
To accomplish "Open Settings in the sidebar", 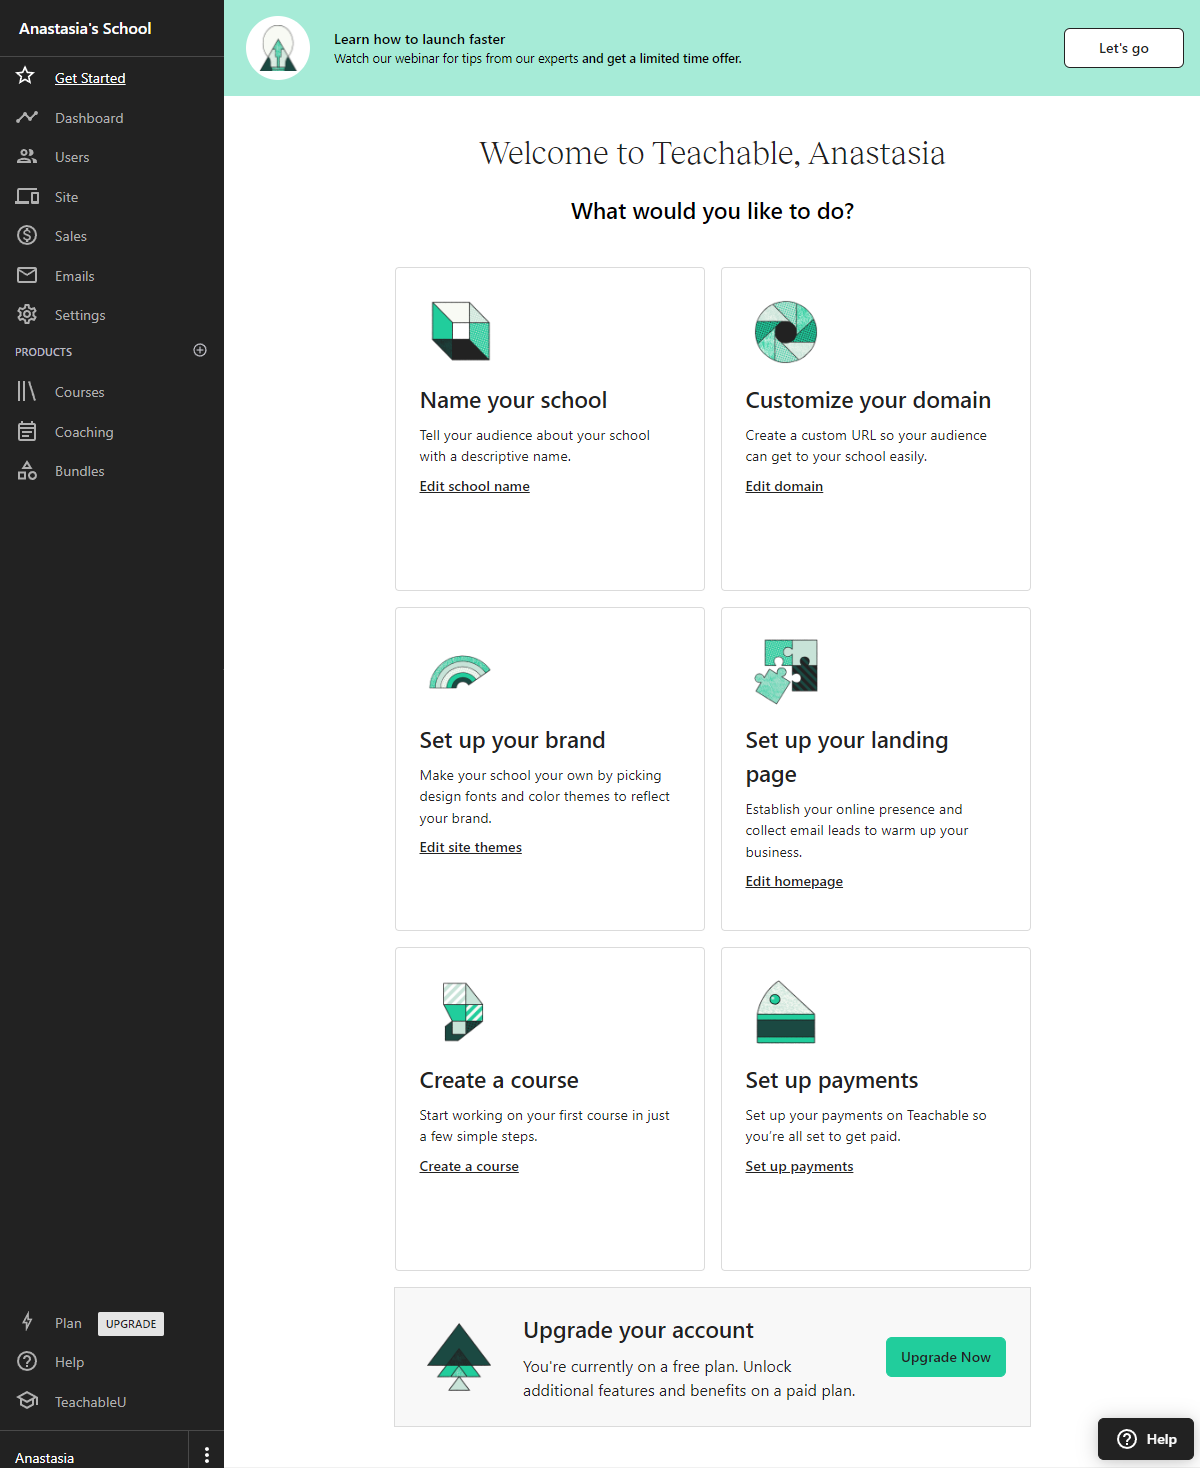I will (80, 315).
